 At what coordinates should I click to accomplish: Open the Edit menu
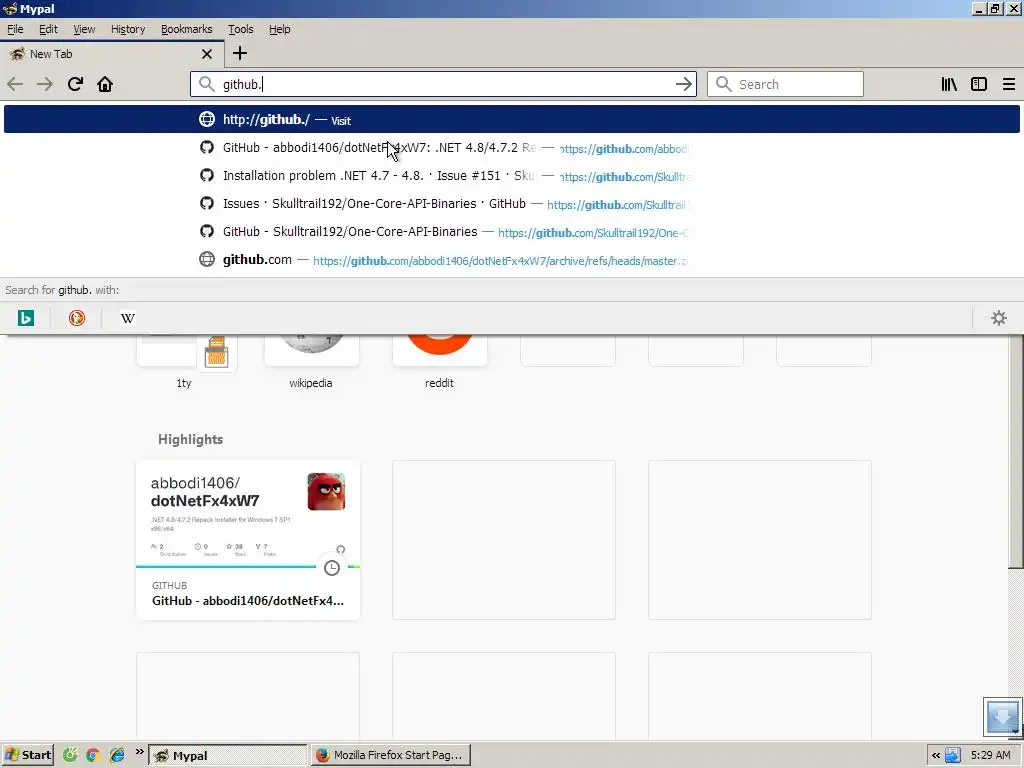click(48, 29)
